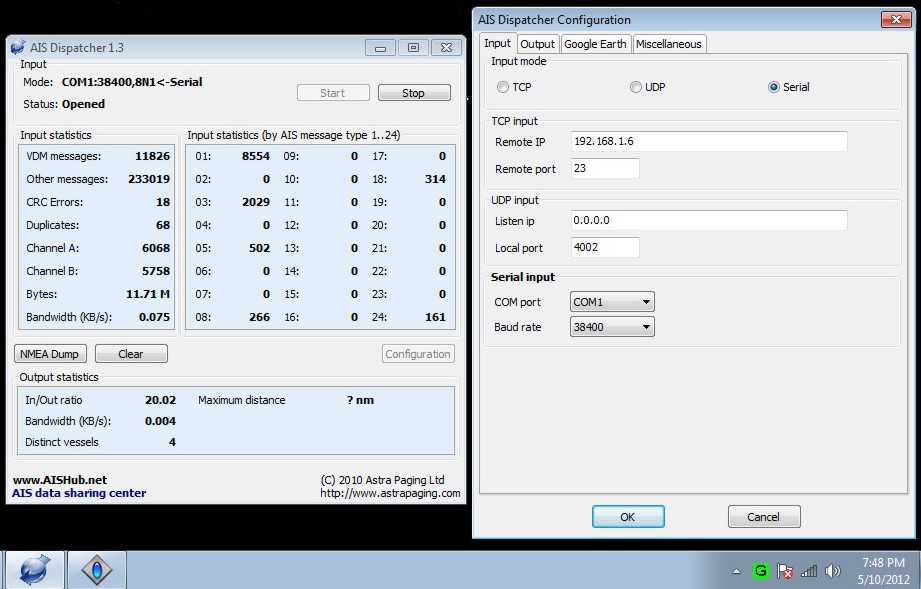
Task: Open the Google Earth tab
Action: coord(596,44)
